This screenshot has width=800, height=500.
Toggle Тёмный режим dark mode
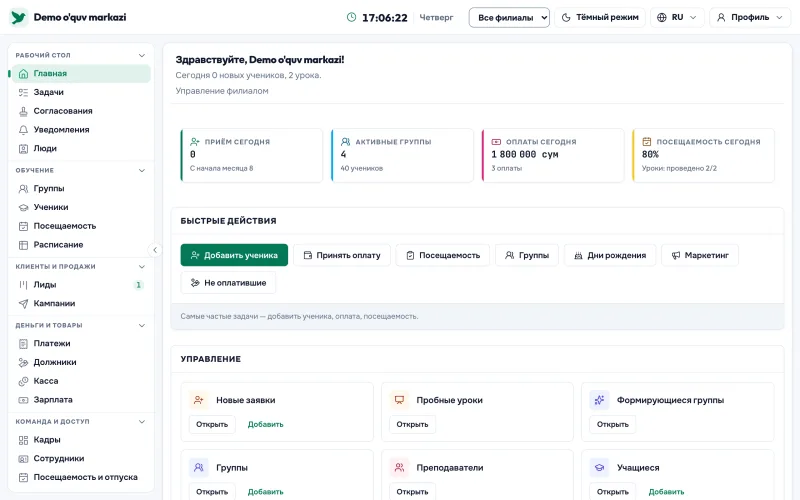click(599, 17)
